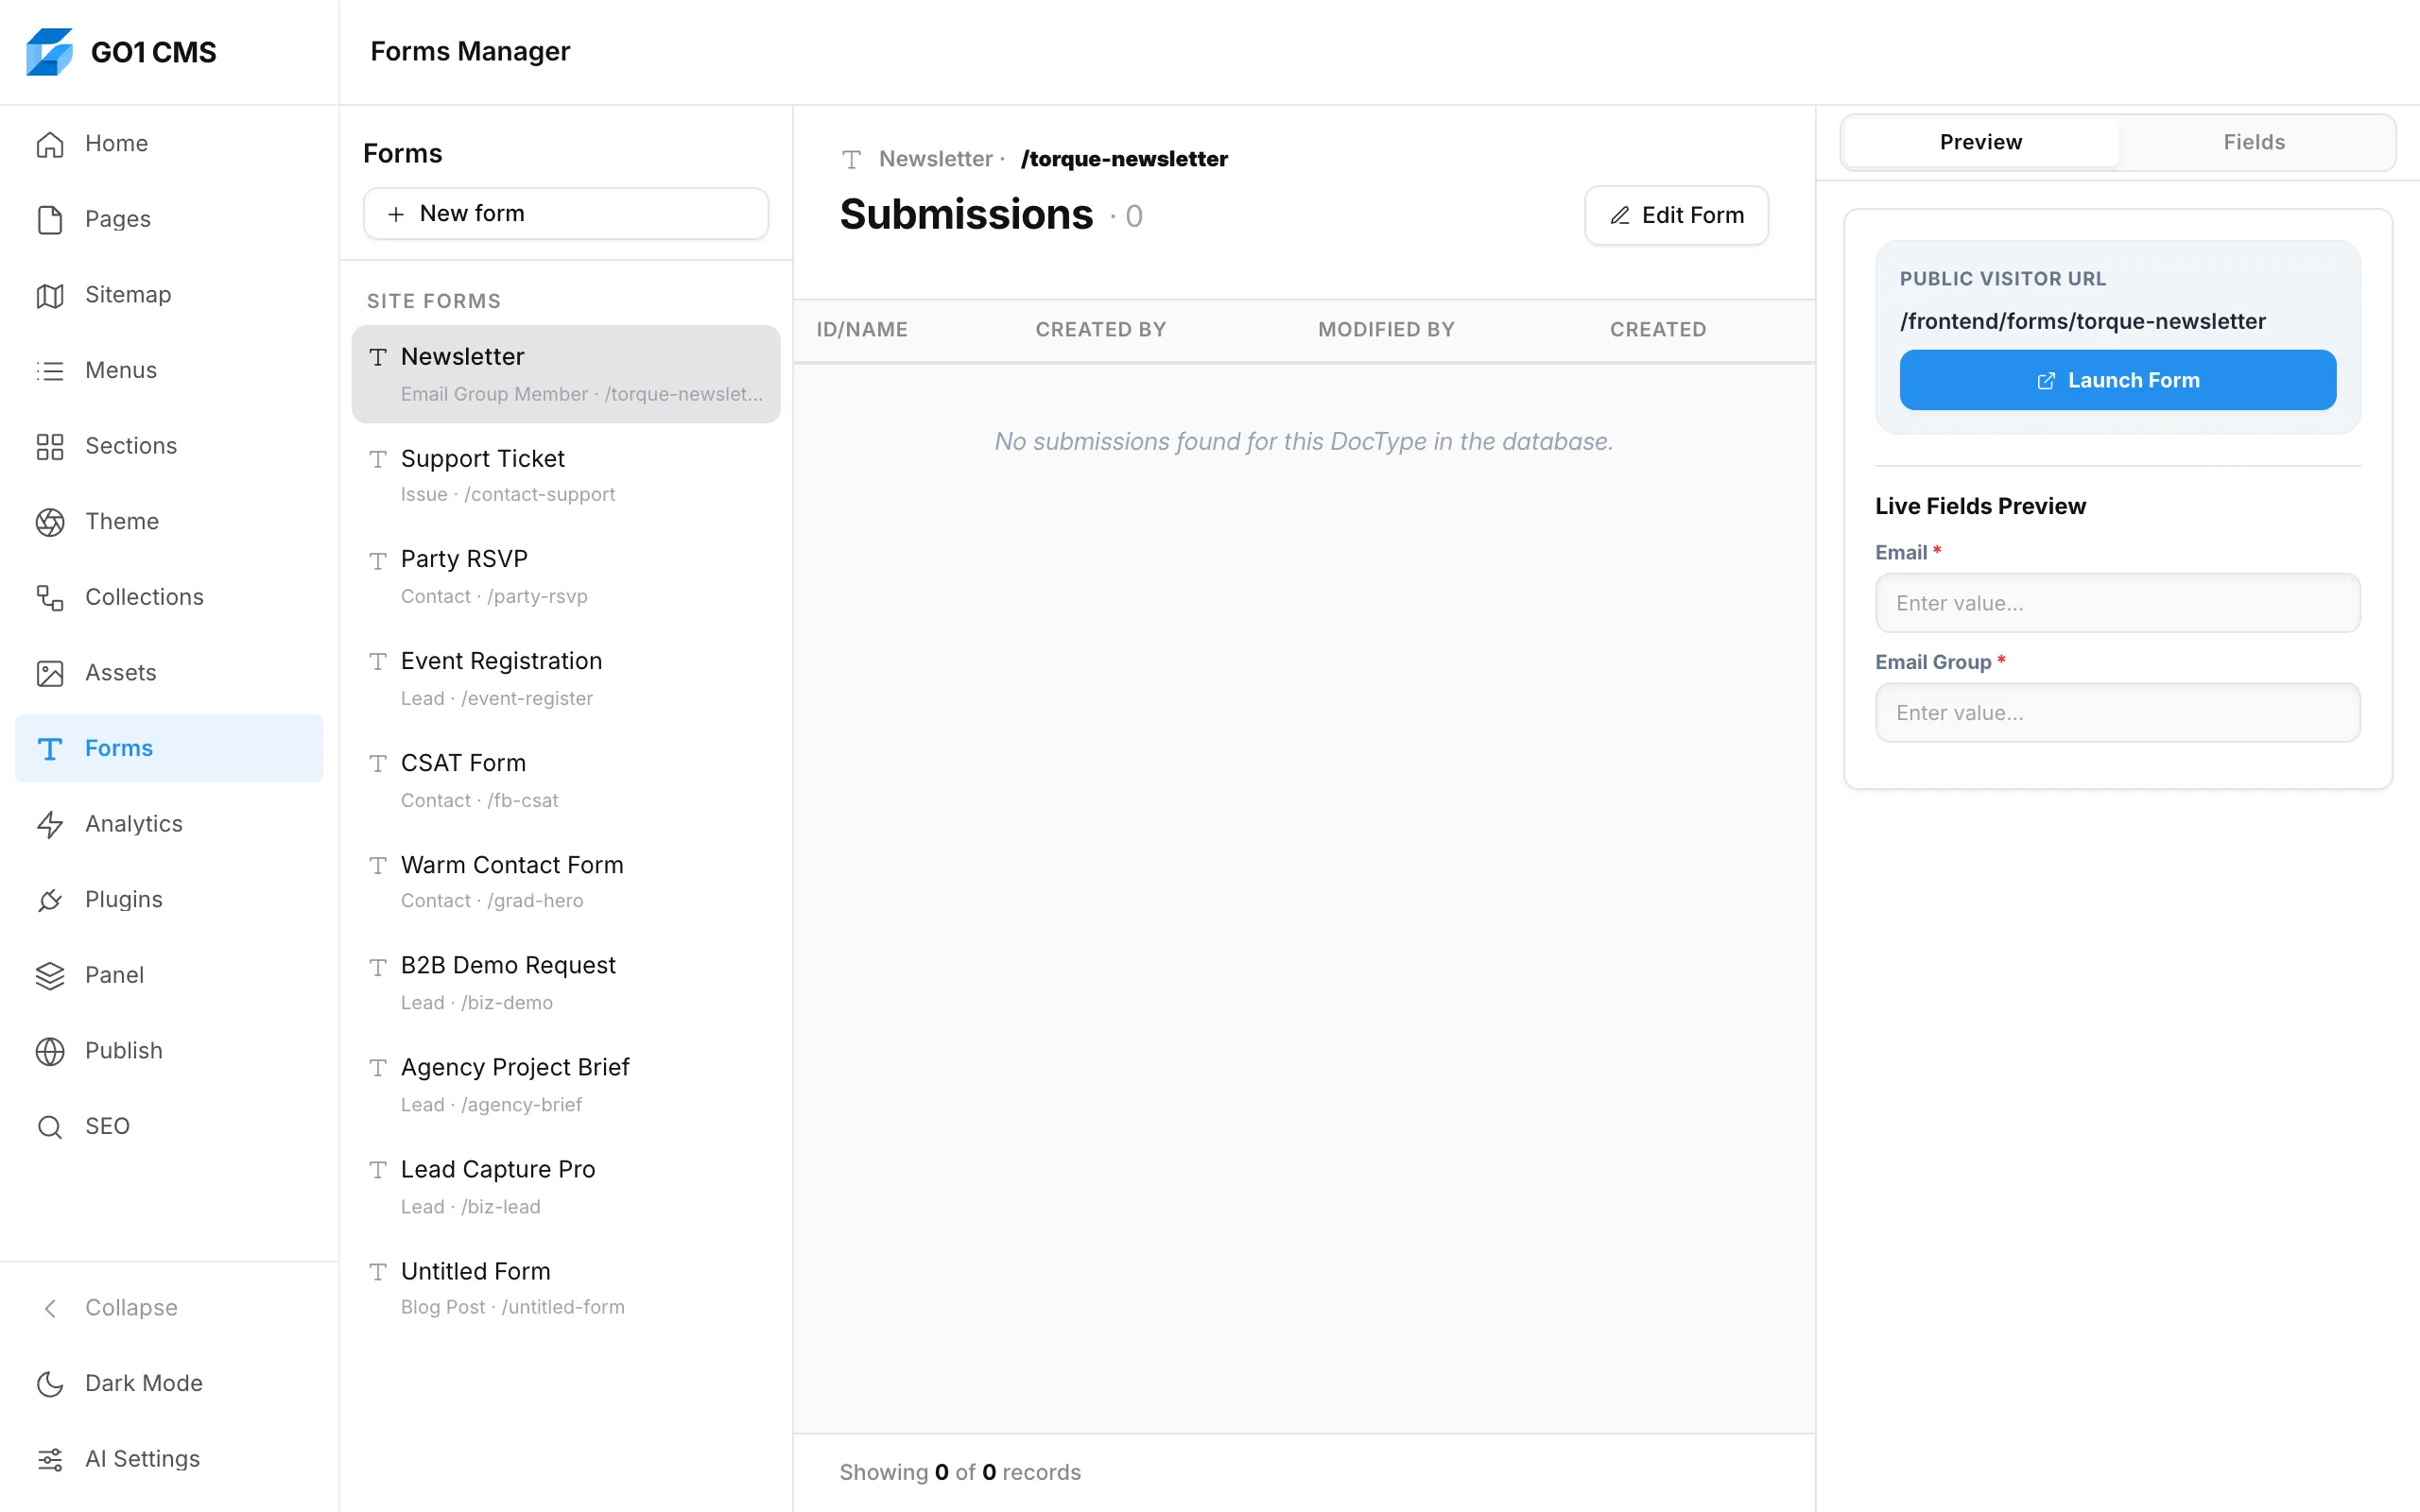Click the New form button

tap(566, 214)
